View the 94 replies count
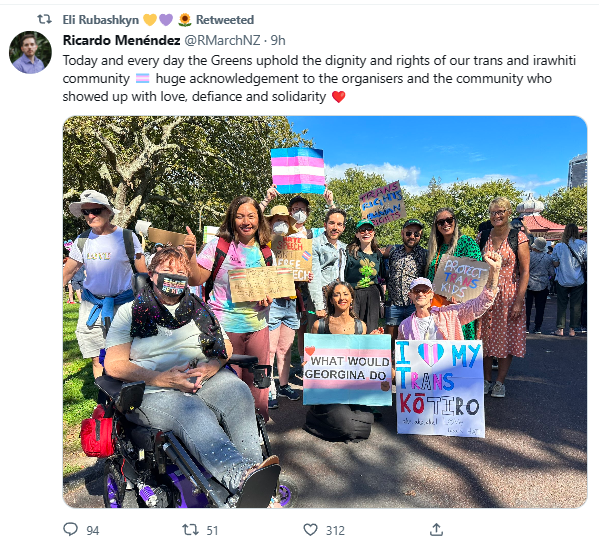599x545 pixels. pyautogui.click(x=92, y=530)
